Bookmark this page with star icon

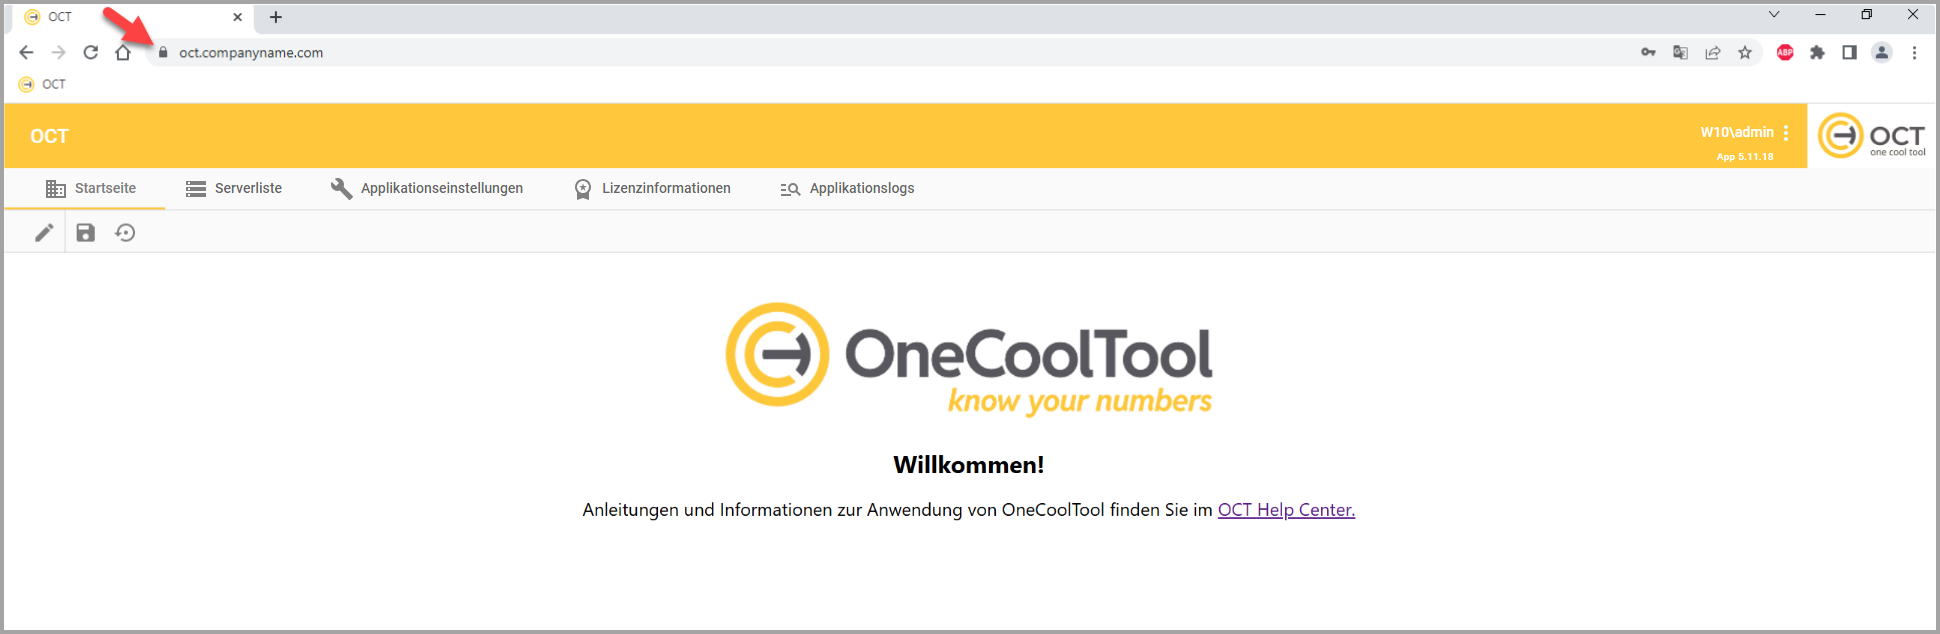pos(1745,53)
